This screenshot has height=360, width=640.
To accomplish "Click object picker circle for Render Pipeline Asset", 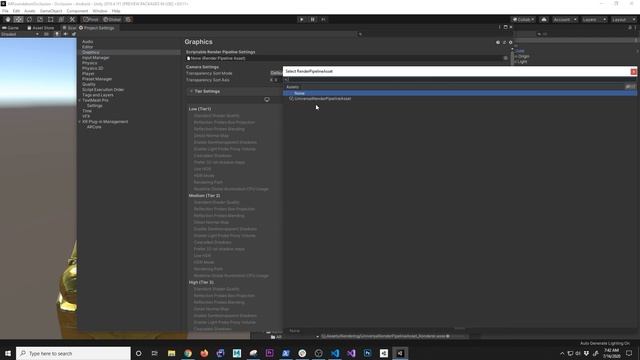I will pos(506,58).
